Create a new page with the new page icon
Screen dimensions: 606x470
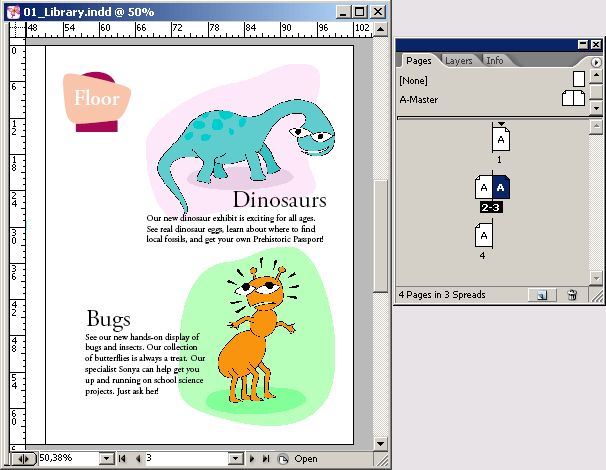click(542, 295)
